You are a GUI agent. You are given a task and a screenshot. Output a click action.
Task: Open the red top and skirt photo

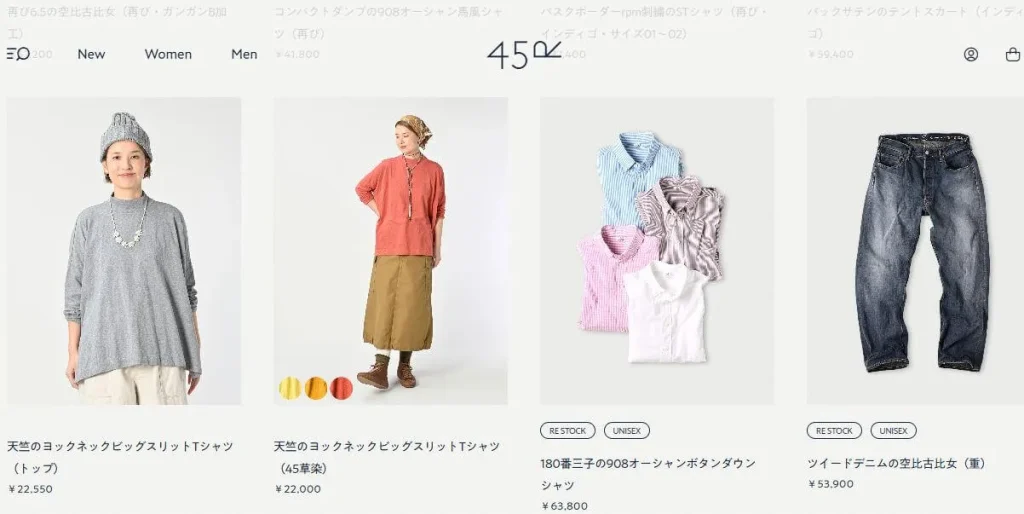(391, 251)
